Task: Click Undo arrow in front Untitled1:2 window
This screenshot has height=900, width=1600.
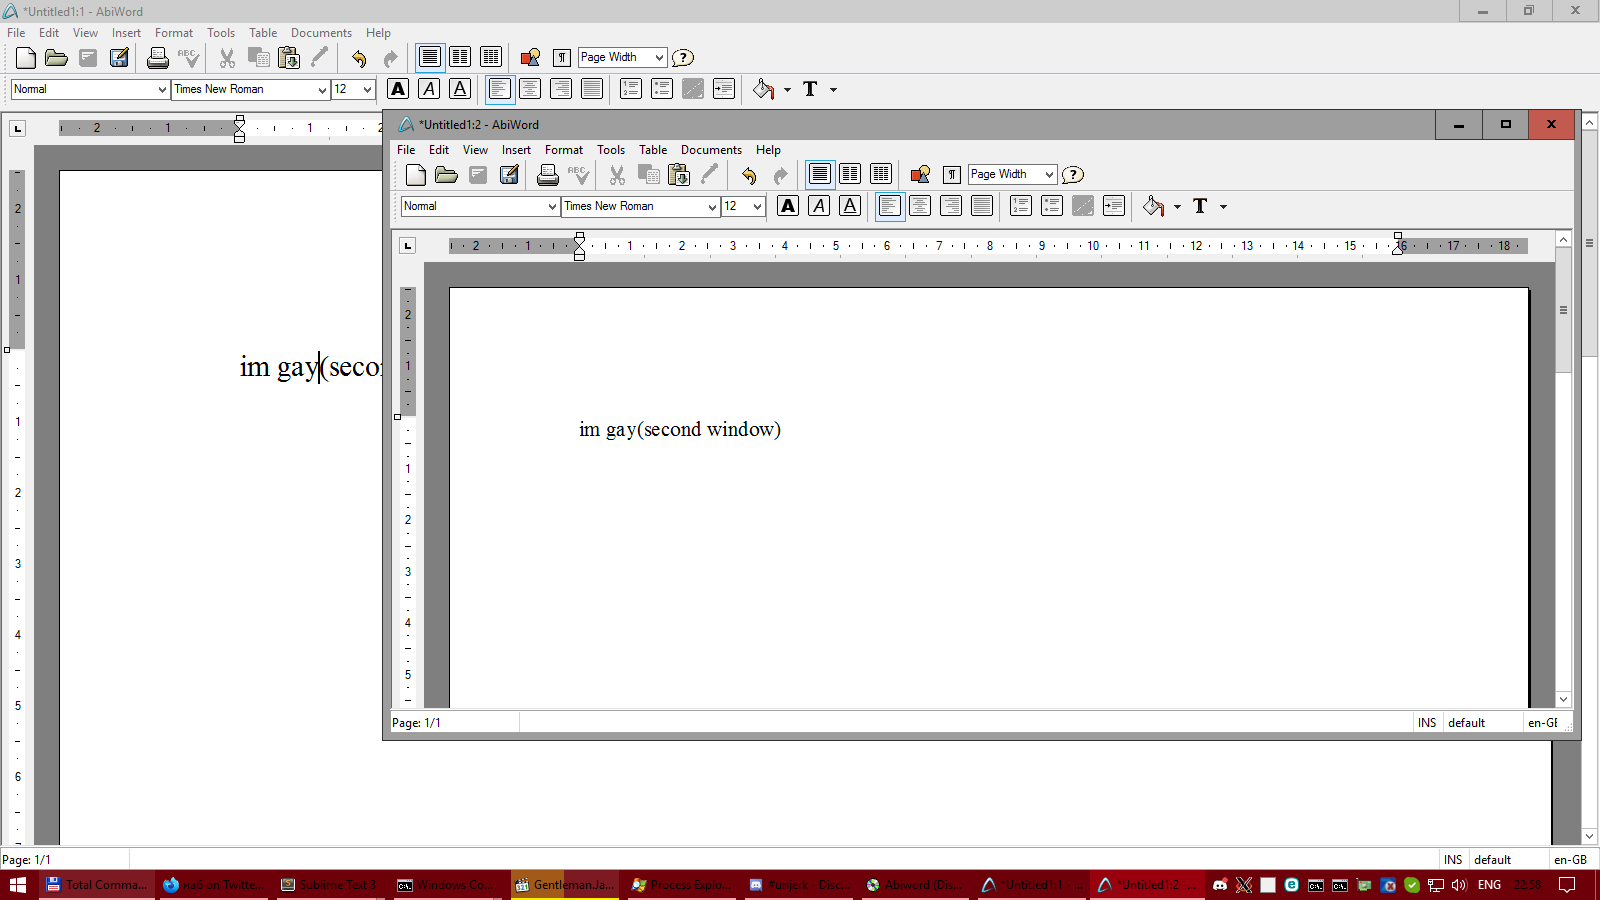Action: [x=749, y=175]
